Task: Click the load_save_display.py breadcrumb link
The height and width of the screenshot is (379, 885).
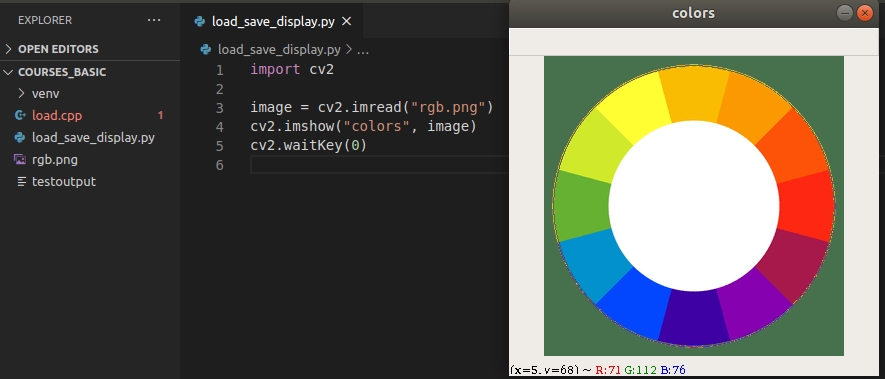Action: pyautogui.click(x=279, y=50)
